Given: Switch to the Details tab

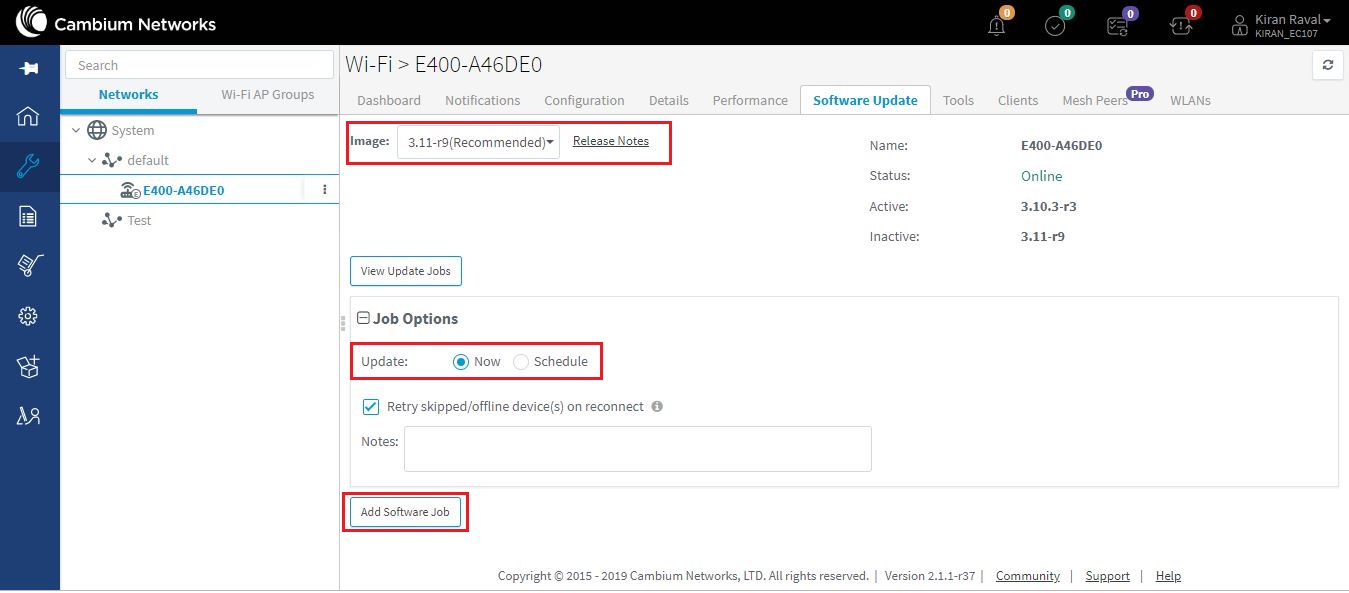Looking at the screenshot, I should click(x=669, y=100).
